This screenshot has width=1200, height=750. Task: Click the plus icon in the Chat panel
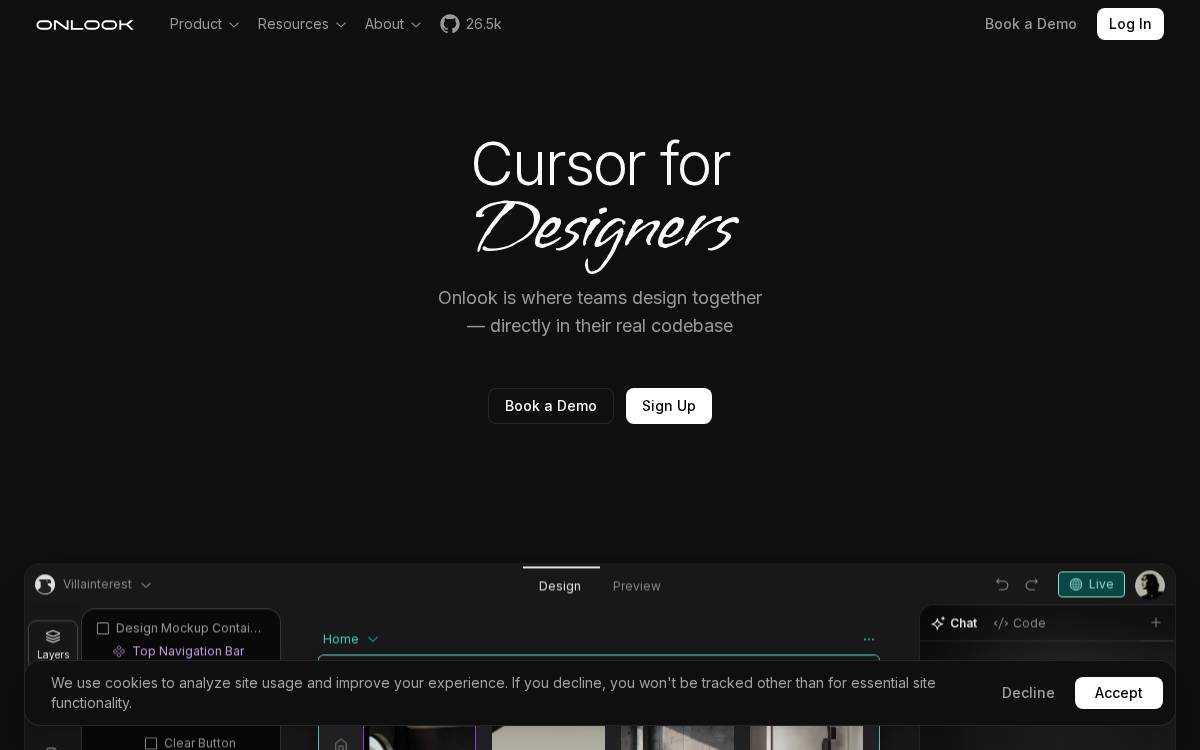(1156, 622)
